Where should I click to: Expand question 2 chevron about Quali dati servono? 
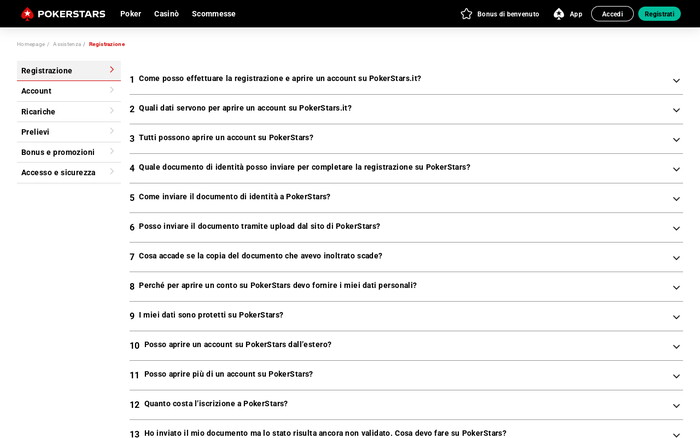pyautogui.click(x=676, y=110)
